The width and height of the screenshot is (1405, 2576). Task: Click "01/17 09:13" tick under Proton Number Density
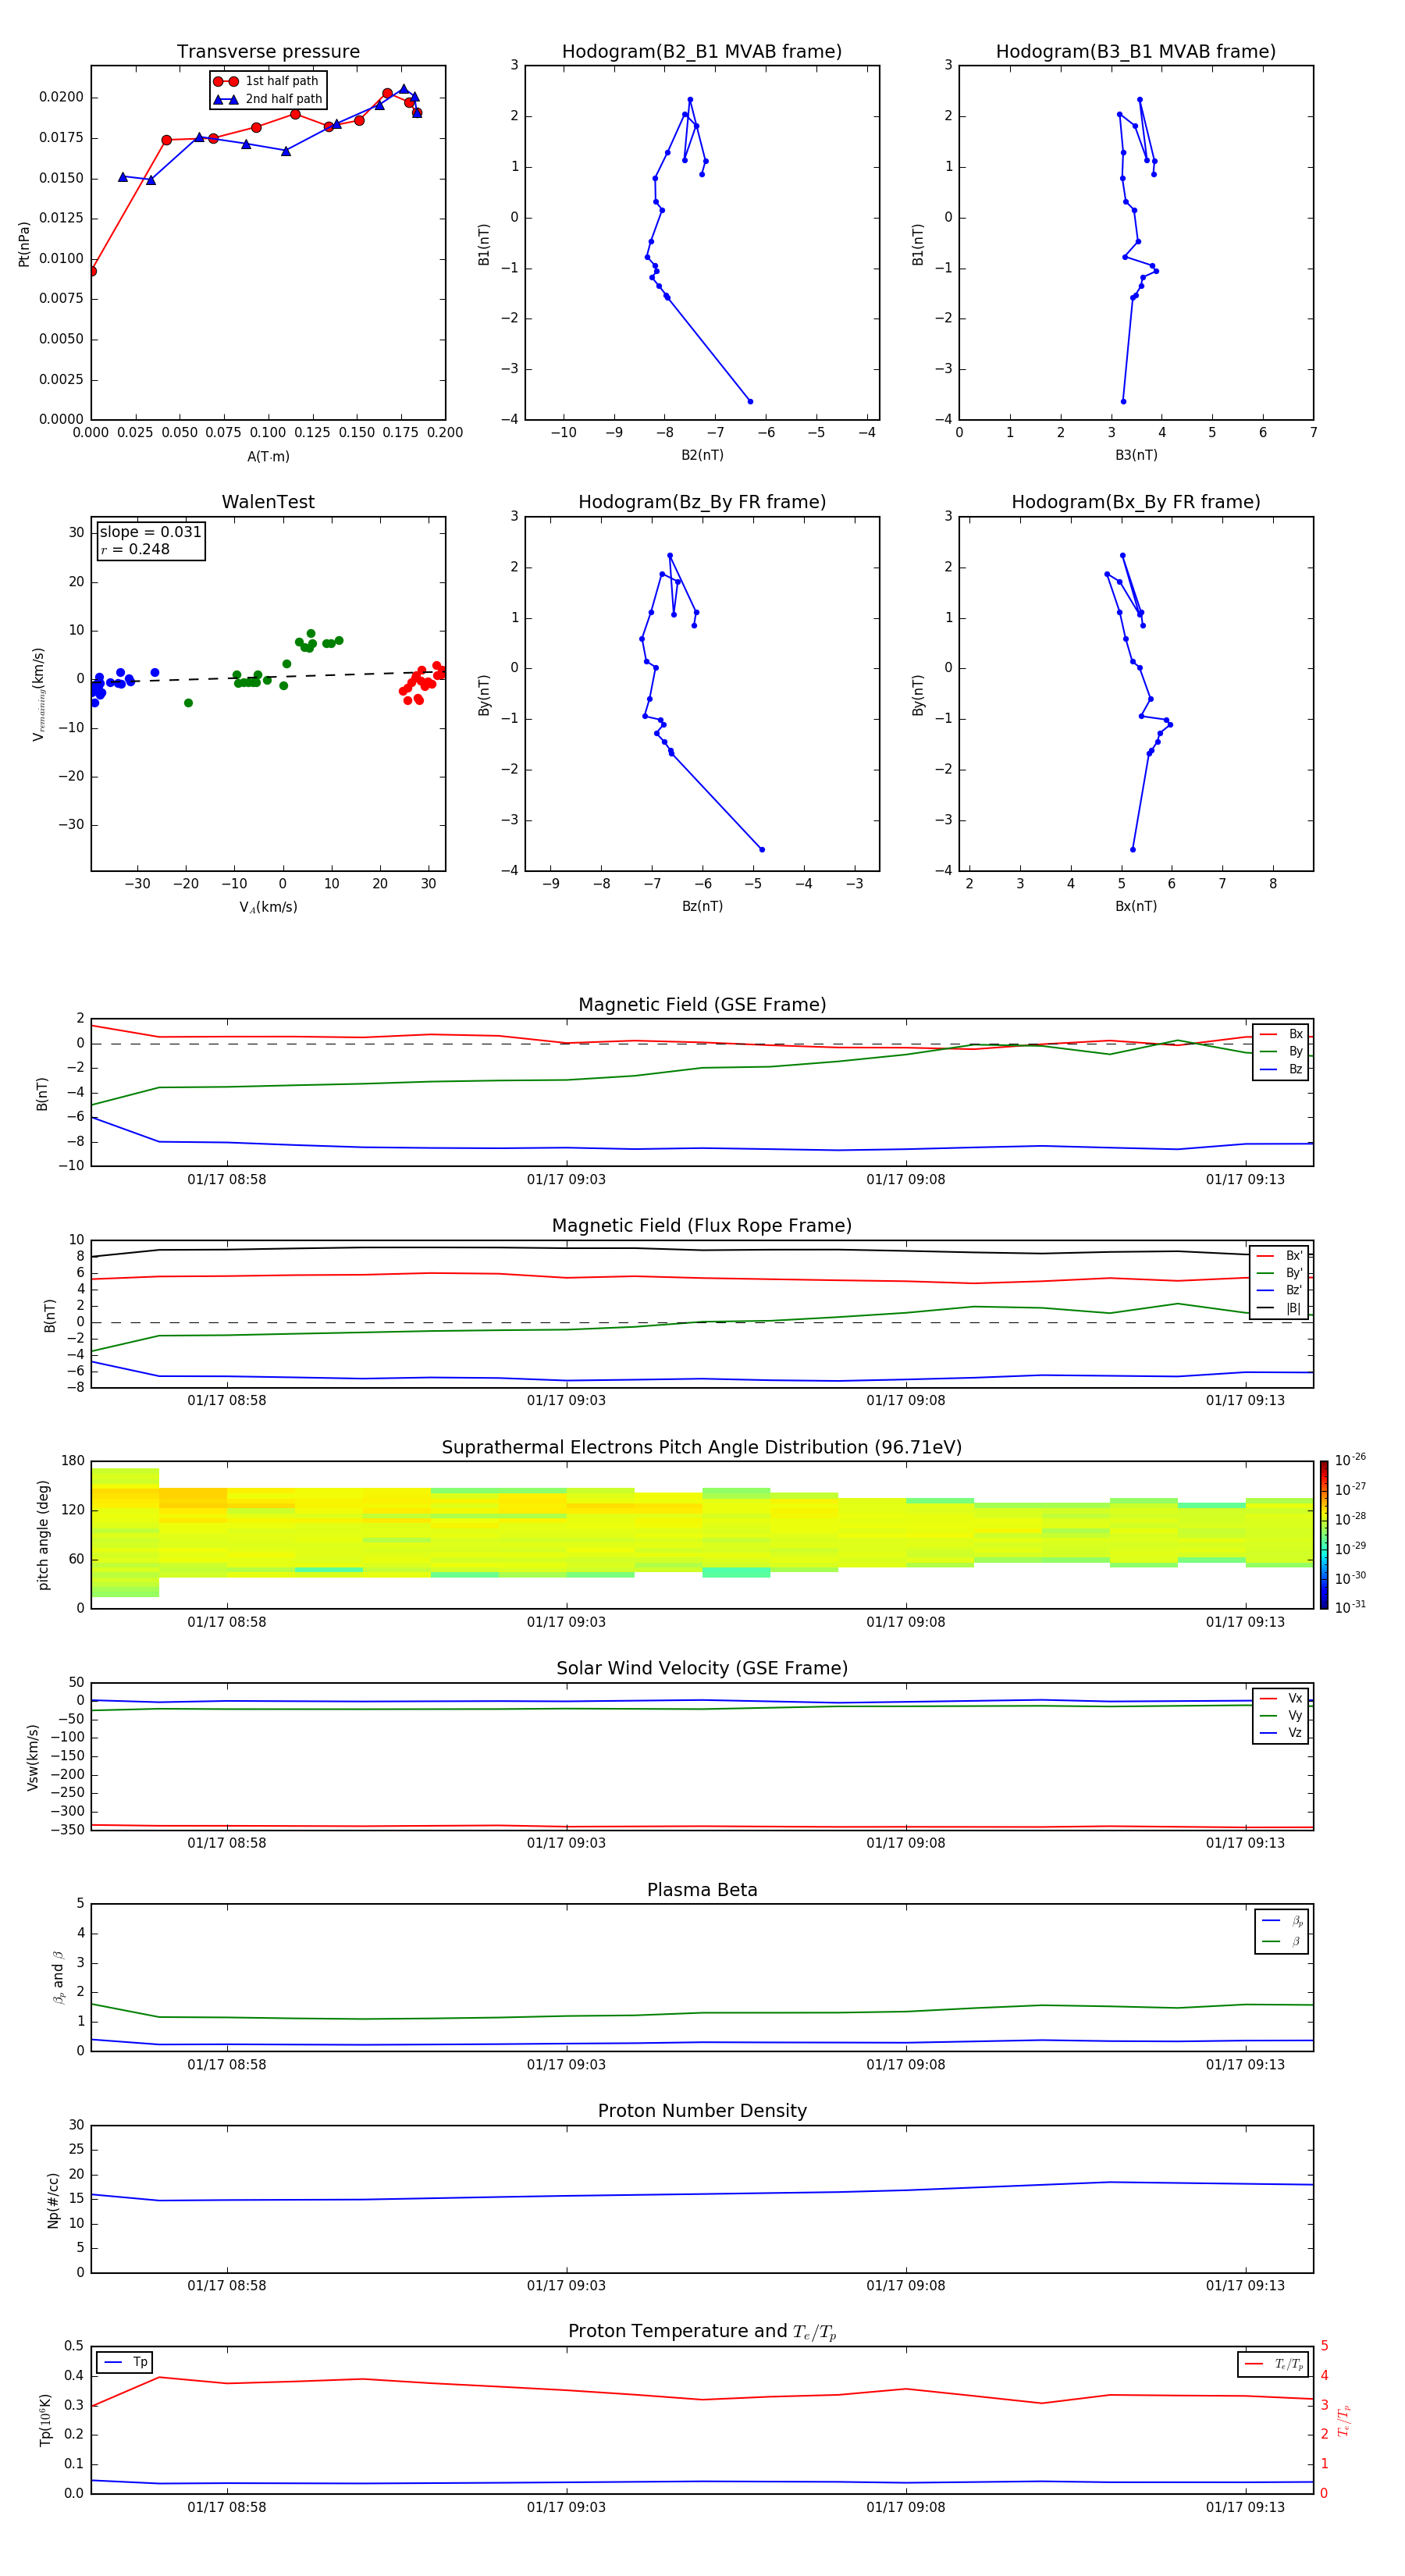pyautogui.click(x=1245, y=2285)
